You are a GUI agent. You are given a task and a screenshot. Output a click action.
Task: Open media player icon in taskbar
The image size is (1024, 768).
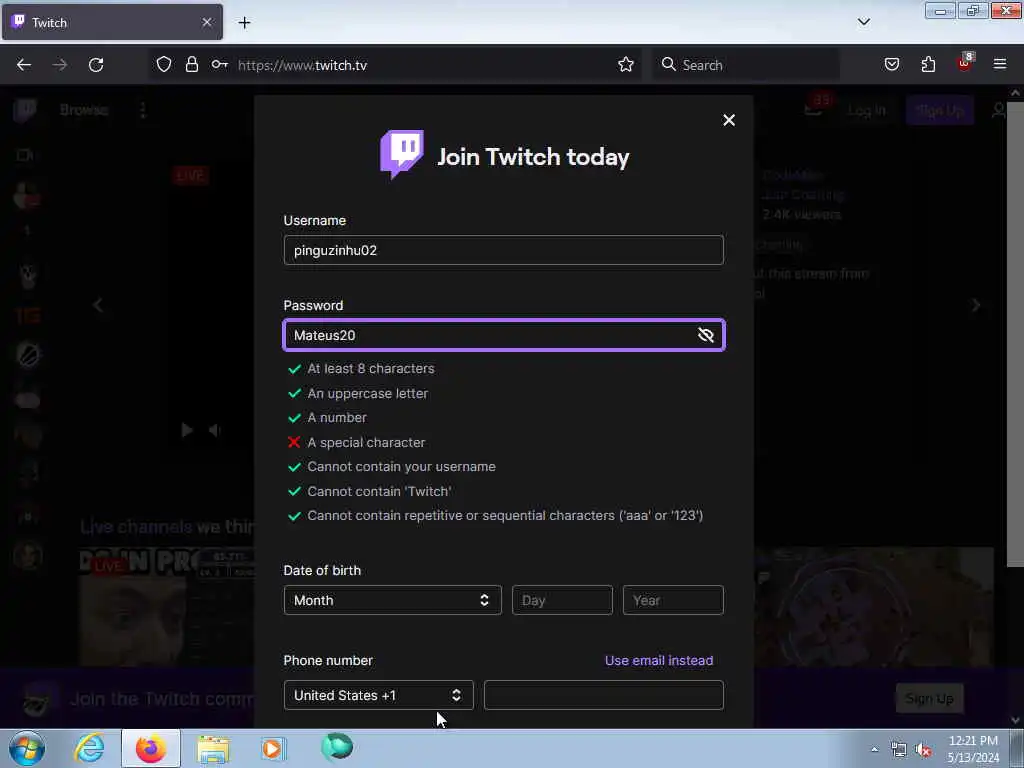point(273,748)
